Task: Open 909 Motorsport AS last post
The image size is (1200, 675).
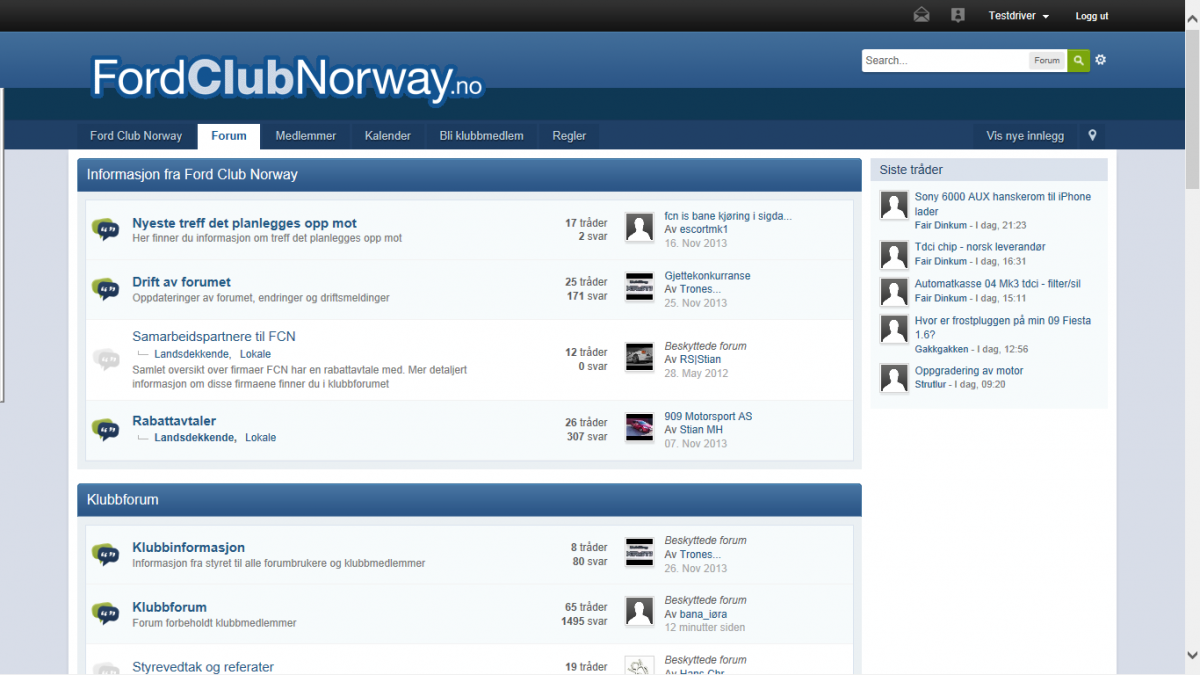Action: click(708, 416)
